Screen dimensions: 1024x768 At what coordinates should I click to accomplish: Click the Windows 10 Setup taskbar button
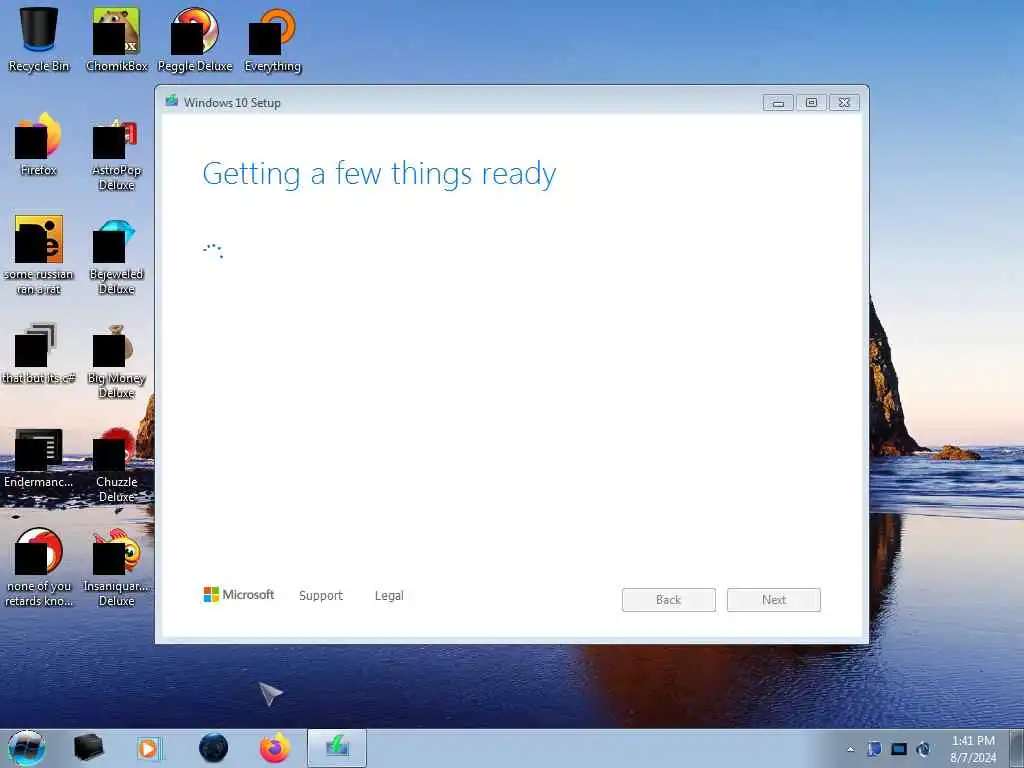pos(337,748)
